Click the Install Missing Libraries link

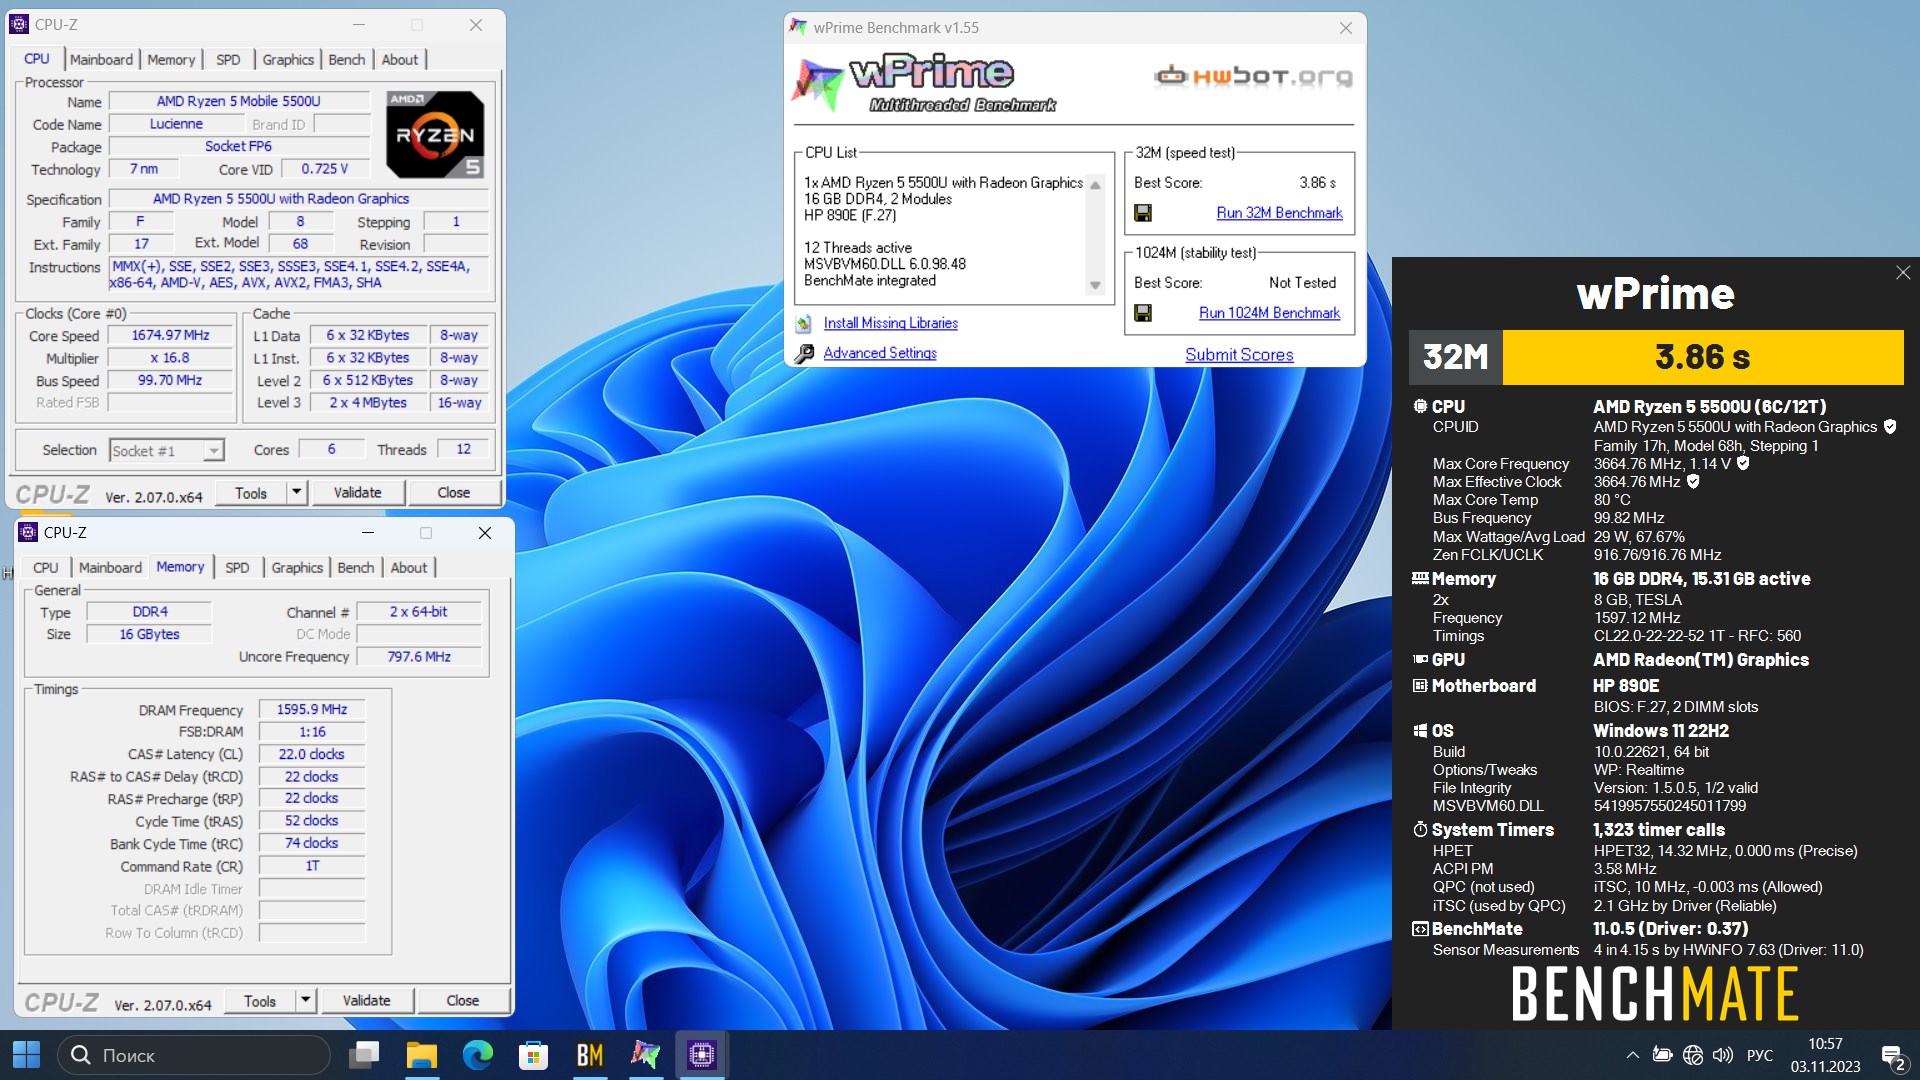tap(890, 323)
